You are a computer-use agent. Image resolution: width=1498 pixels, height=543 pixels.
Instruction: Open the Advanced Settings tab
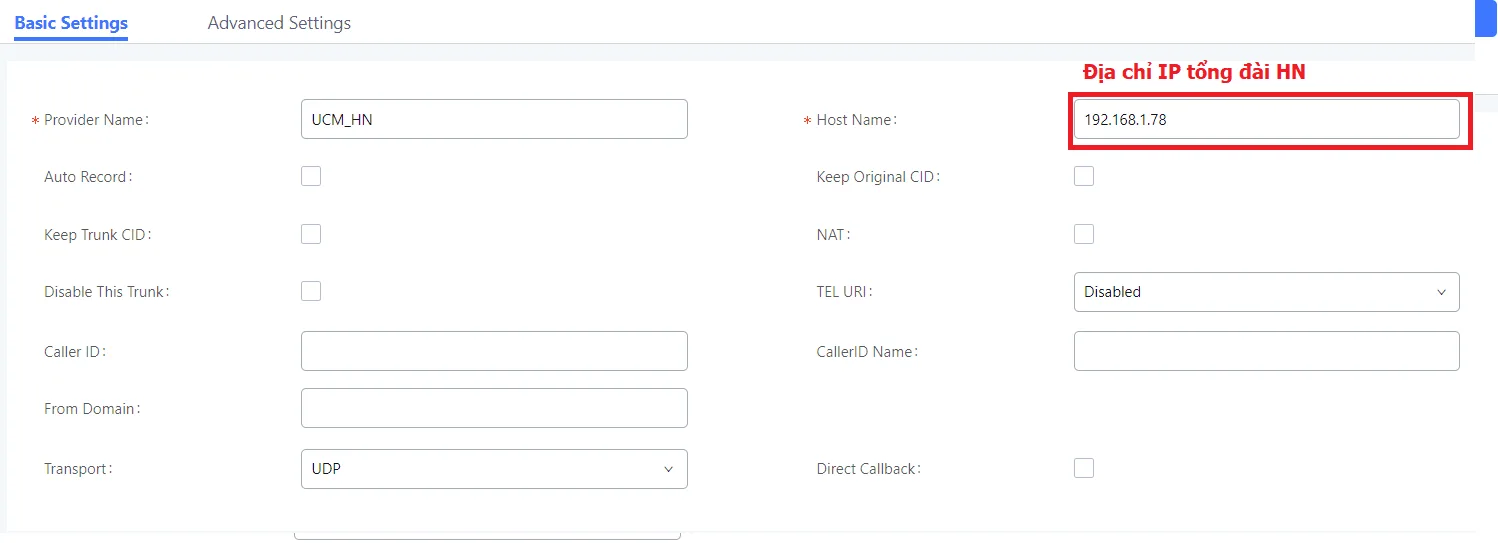click(279, 22)
